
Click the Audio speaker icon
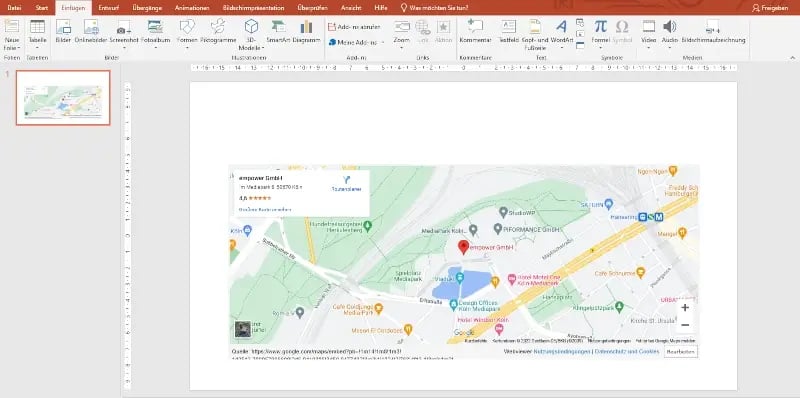(x=669, y=27)
